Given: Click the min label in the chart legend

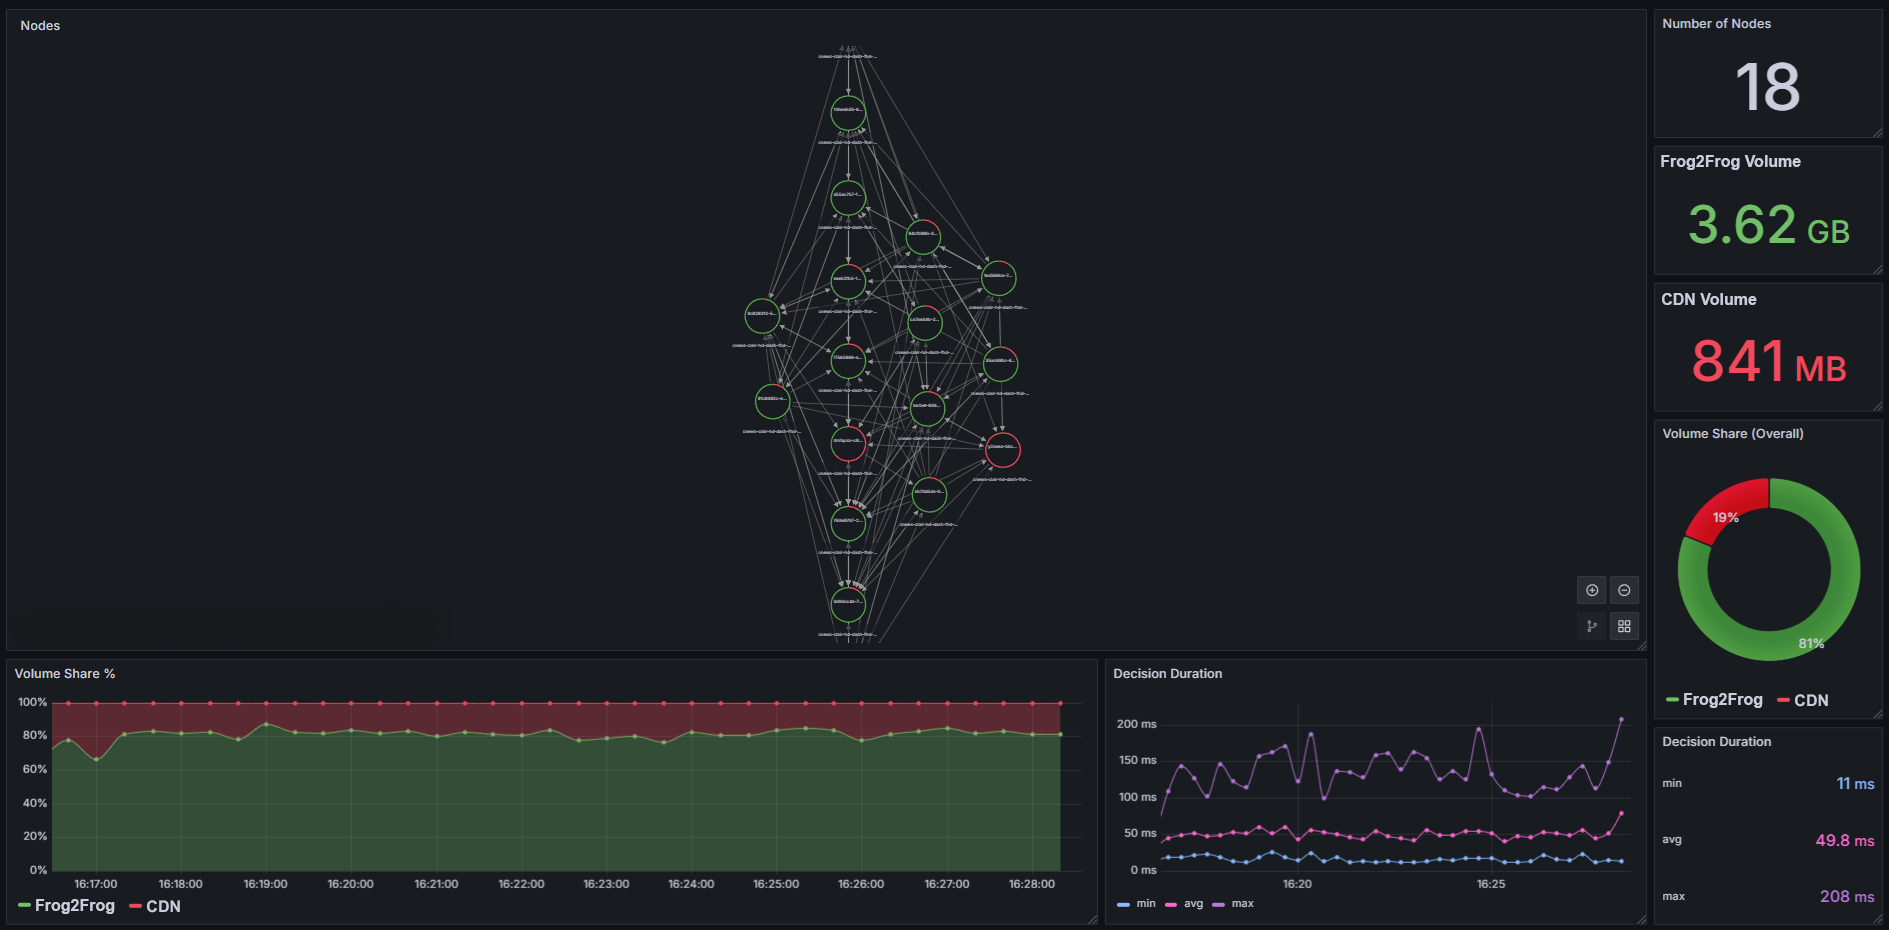Looking at the screenshot, I should coord(1145,904).
